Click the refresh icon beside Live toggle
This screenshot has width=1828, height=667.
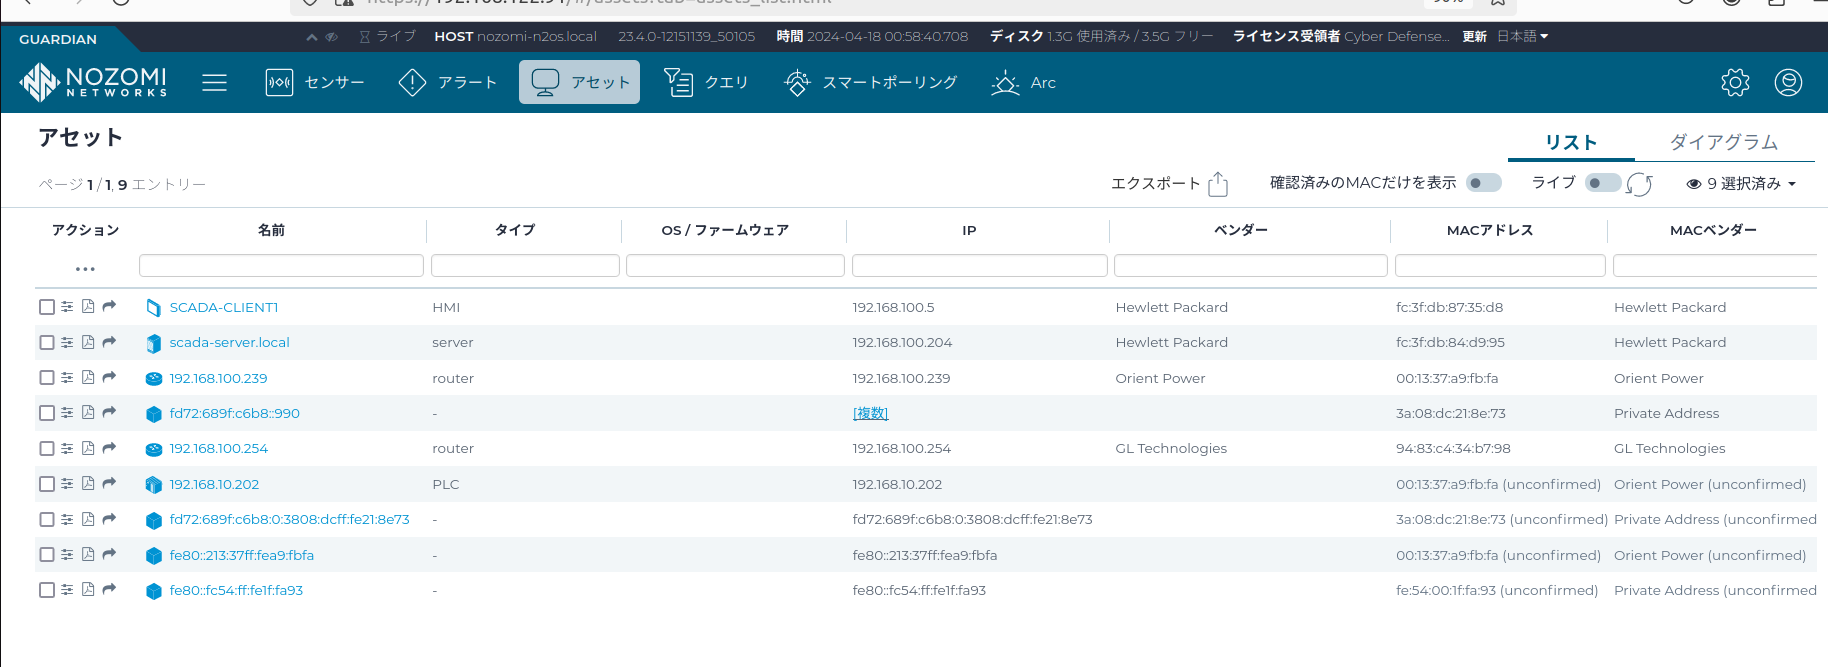coord(1639,184)
